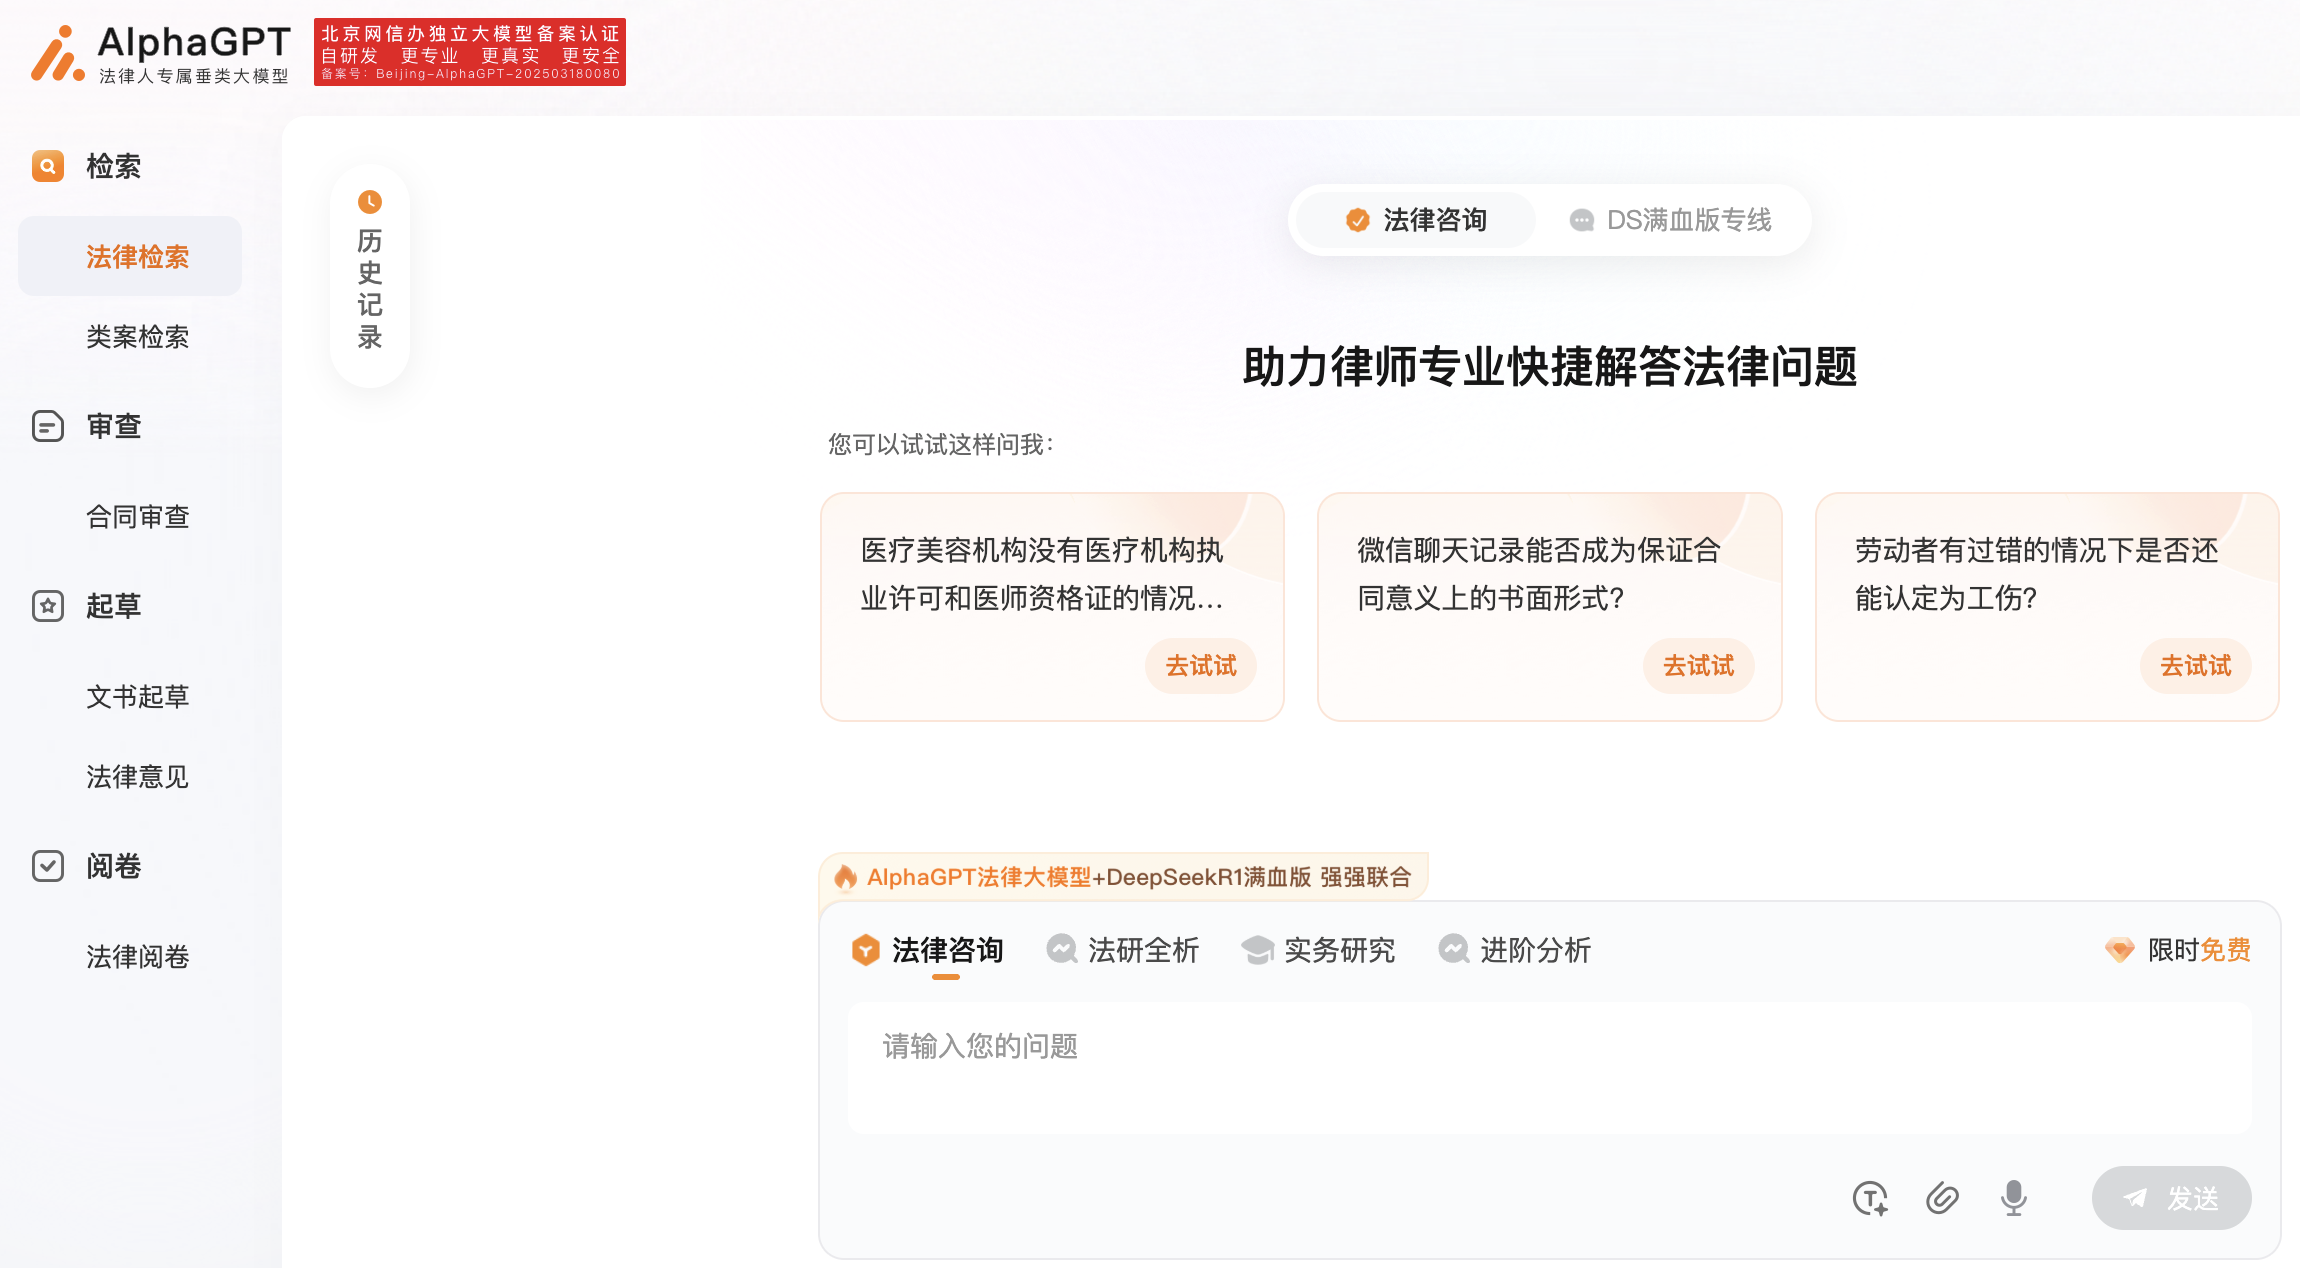Click the checkmark 阅卷 section icon
Image resolution: width=2300 pixels, height=1268 pixels.
(48, 866)
